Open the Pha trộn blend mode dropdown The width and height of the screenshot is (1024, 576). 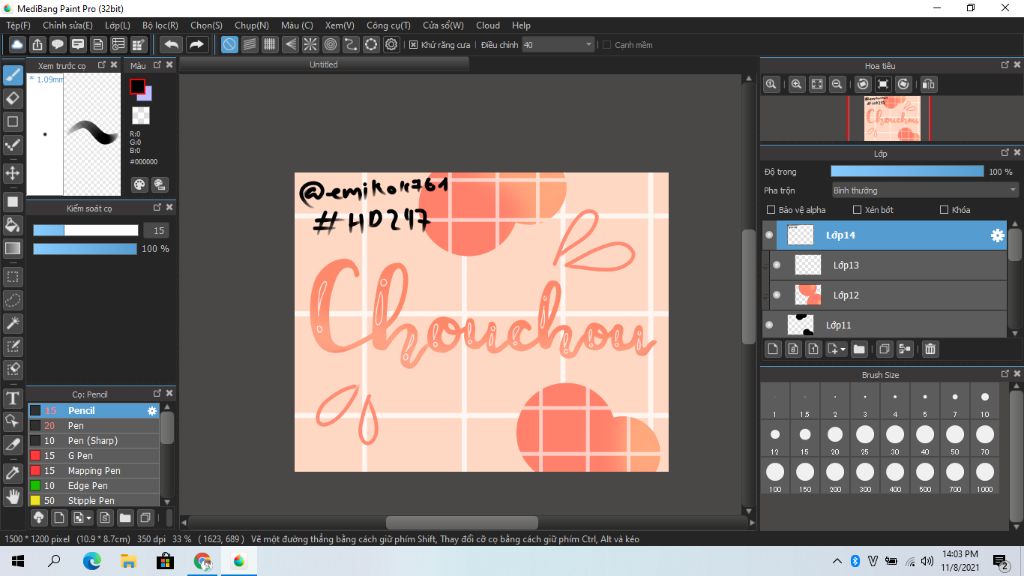click(924, 191)
